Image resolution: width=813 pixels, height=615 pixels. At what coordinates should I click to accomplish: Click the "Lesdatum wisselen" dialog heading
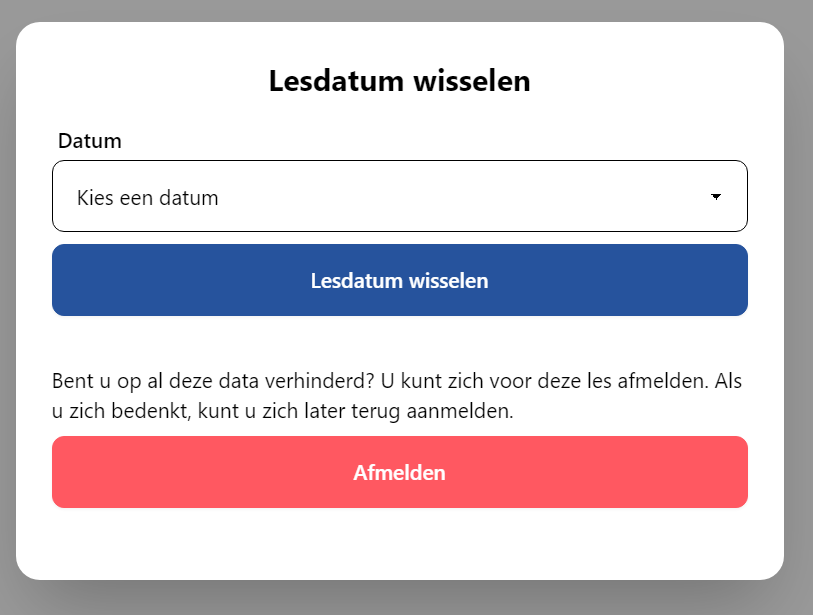[x=399, y=81]
